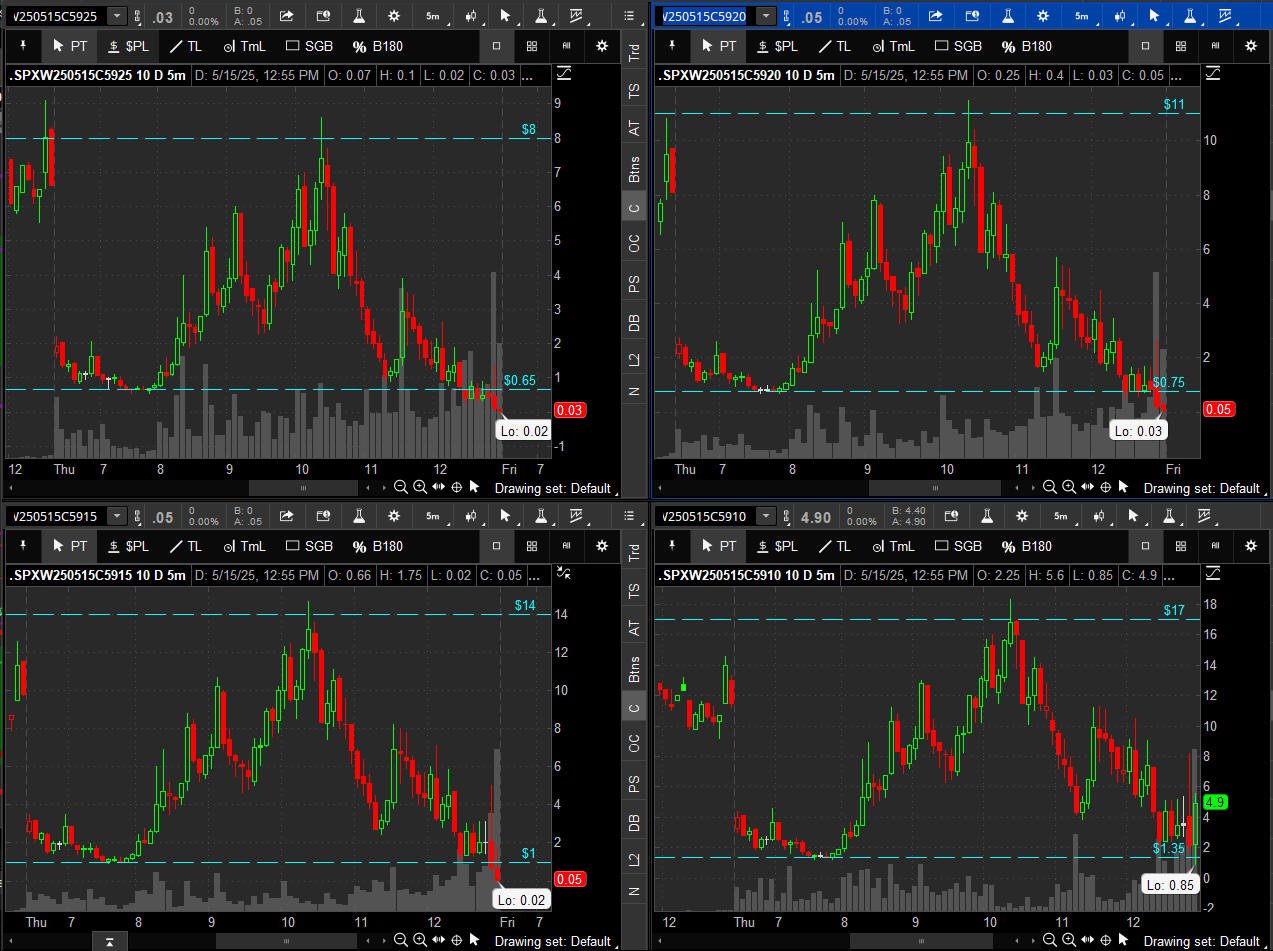Expand the 5m timeframe selector on the C5920 chart
Viewport: 1273px width, 951px height.
click(1081, 16)
